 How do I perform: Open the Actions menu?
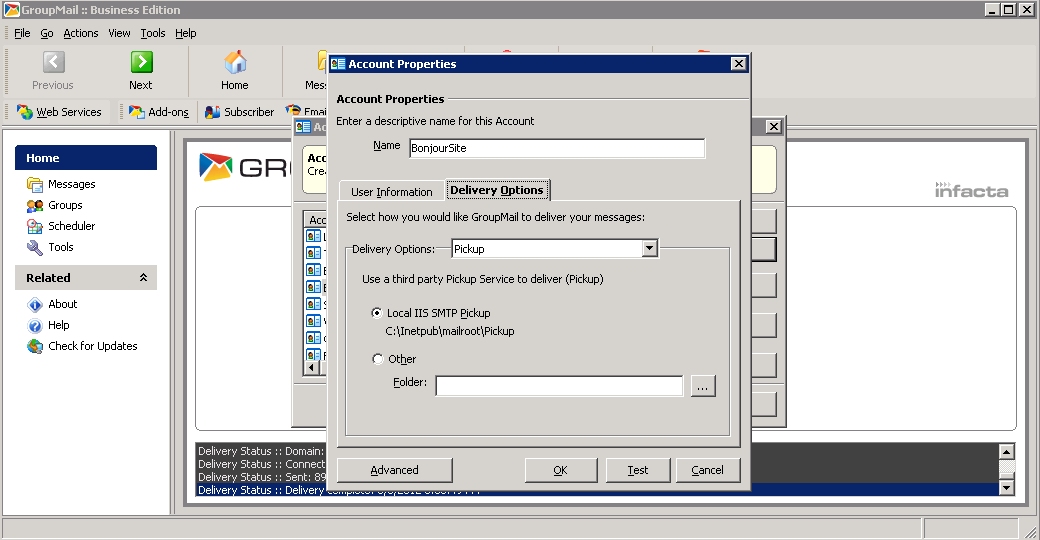pos(81,33)
